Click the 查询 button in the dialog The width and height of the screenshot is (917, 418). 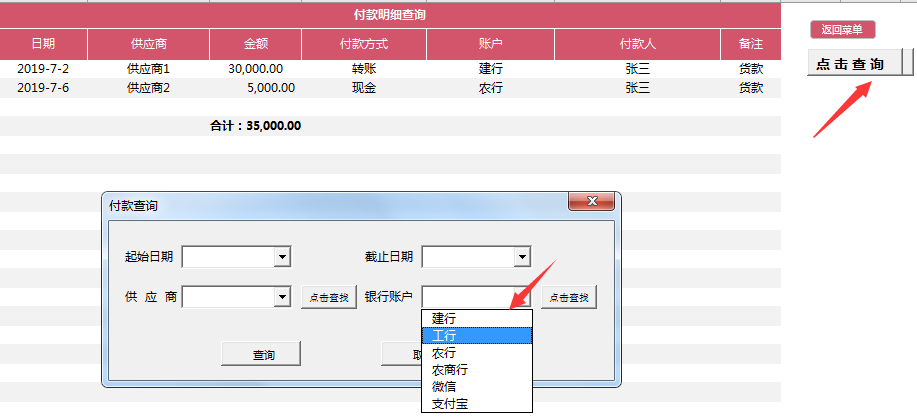(261, 354)
